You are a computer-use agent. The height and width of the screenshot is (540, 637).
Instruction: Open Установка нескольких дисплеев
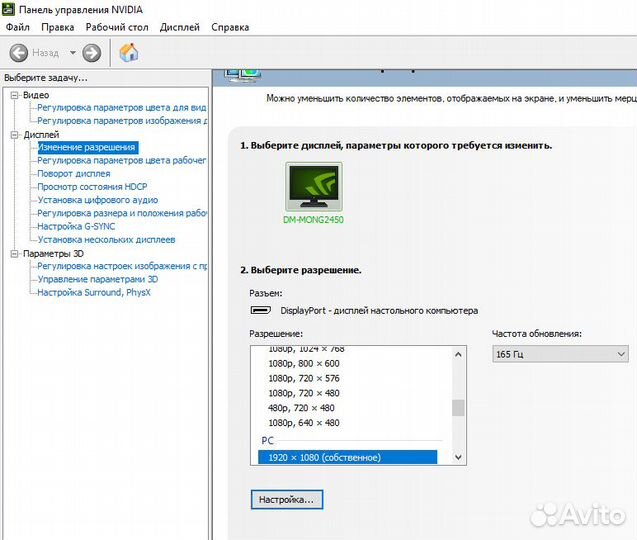click(x=106, y=240)
